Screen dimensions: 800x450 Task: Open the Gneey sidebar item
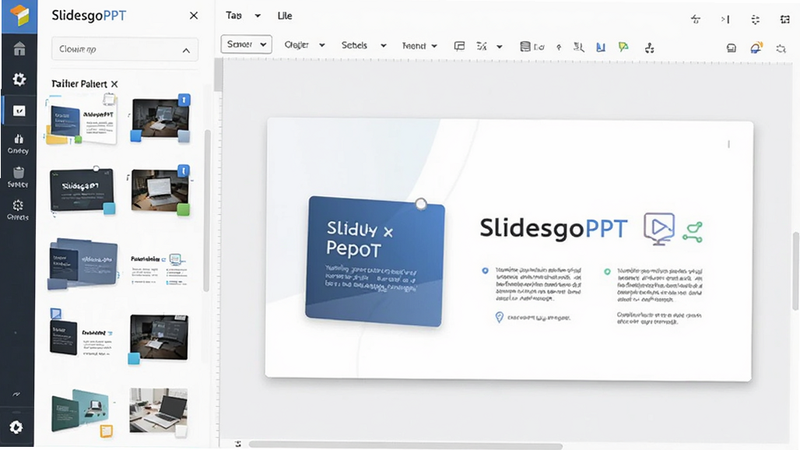point(18,144)
